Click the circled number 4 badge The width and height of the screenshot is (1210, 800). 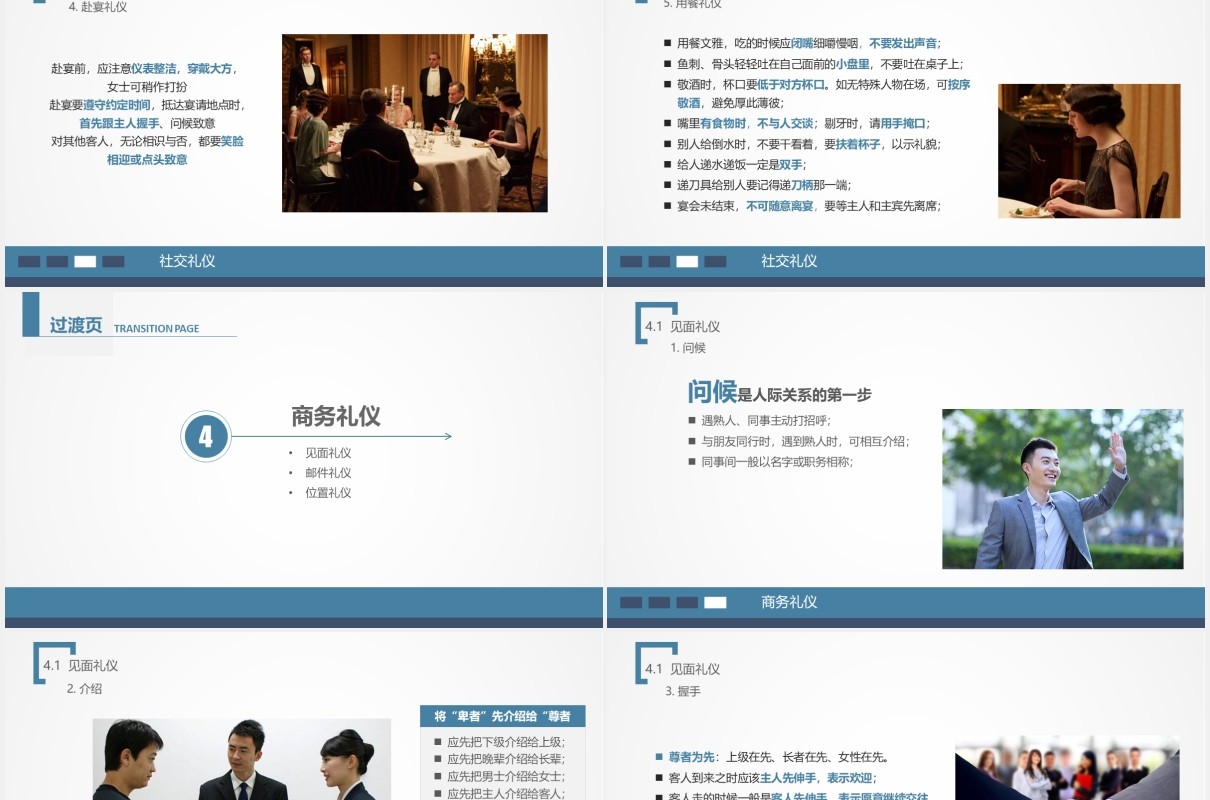[206, 436]
